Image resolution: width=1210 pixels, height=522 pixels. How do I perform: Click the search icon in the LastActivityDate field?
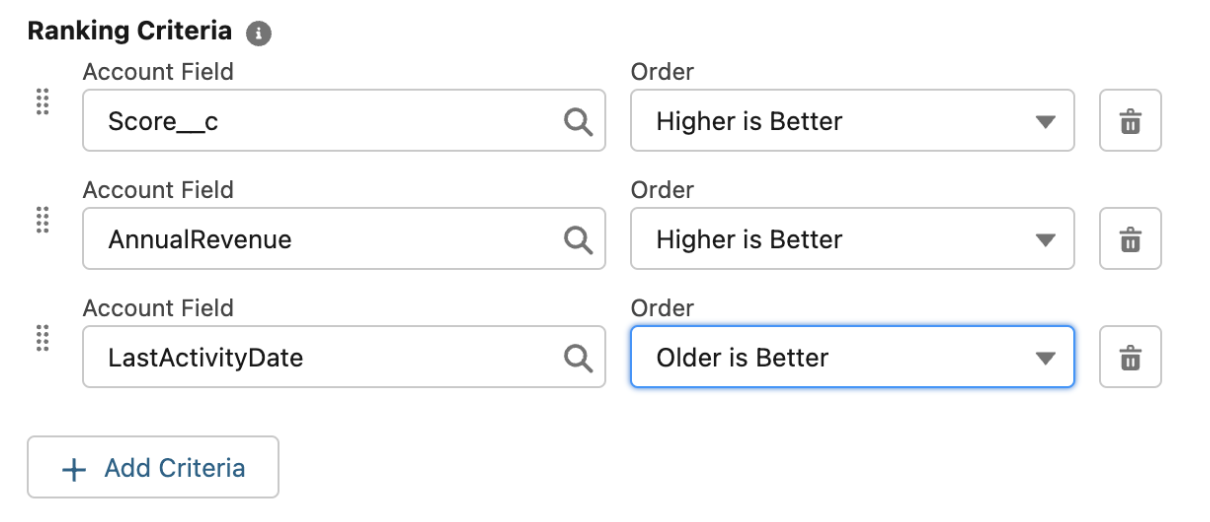tap(578, 357)
